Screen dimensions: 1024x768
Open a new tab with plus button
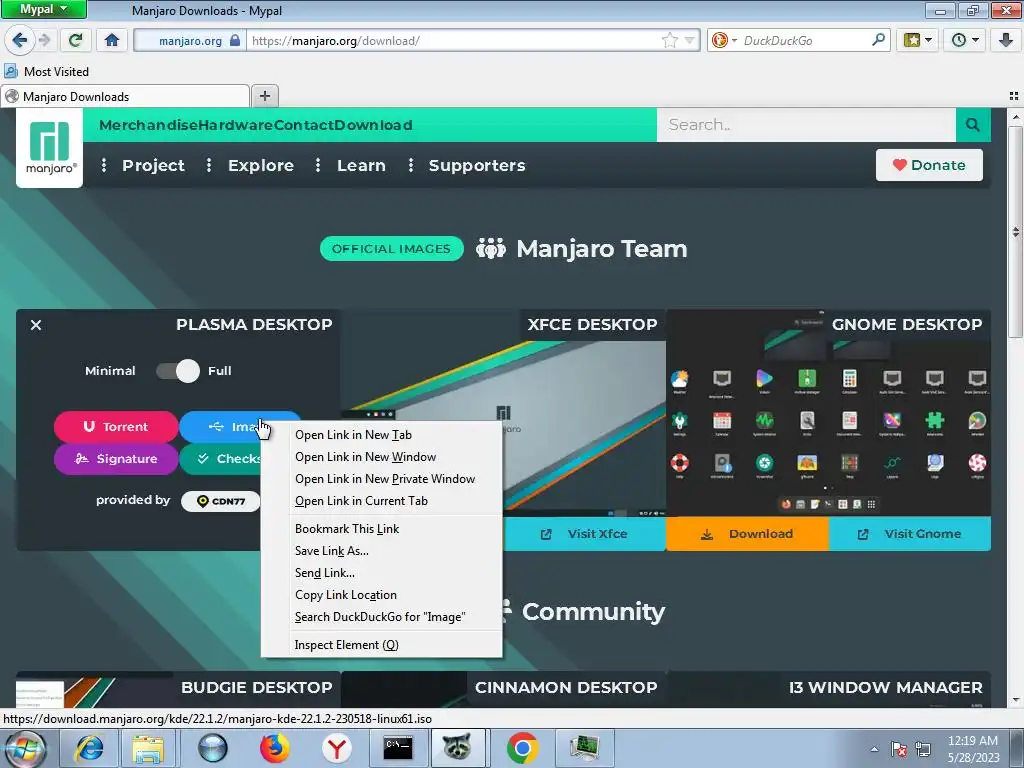click(264, 96)
